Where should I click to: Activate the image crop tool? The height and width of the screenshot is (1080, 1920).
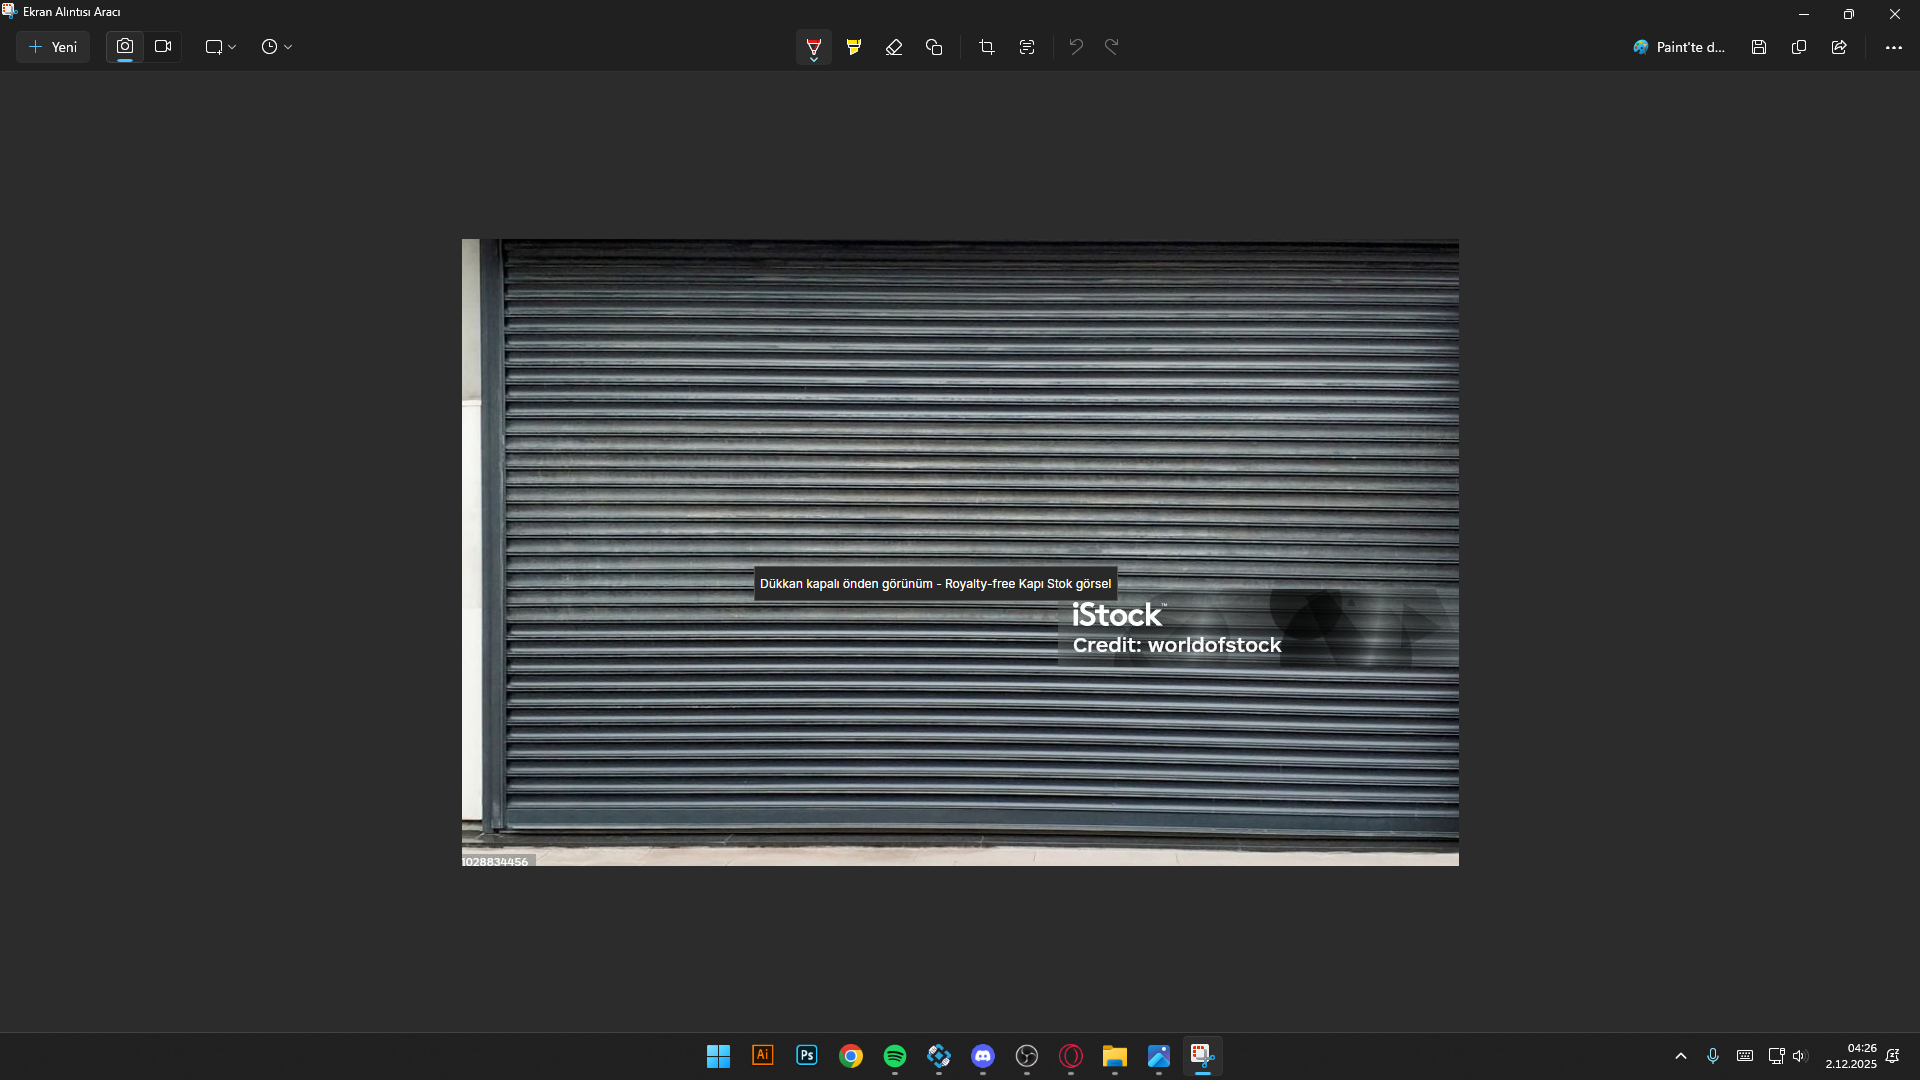pos(986,47)
